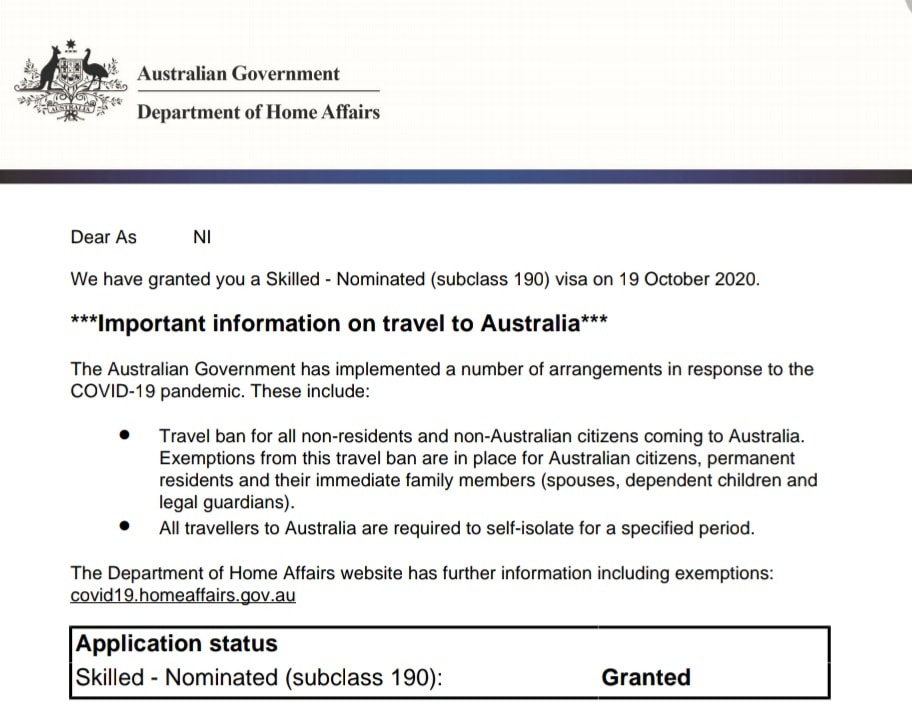Click the visa granted on 19 October 2020 sentence
The width and height of the screenshot is (912, 708).
[x=415, y=279]
